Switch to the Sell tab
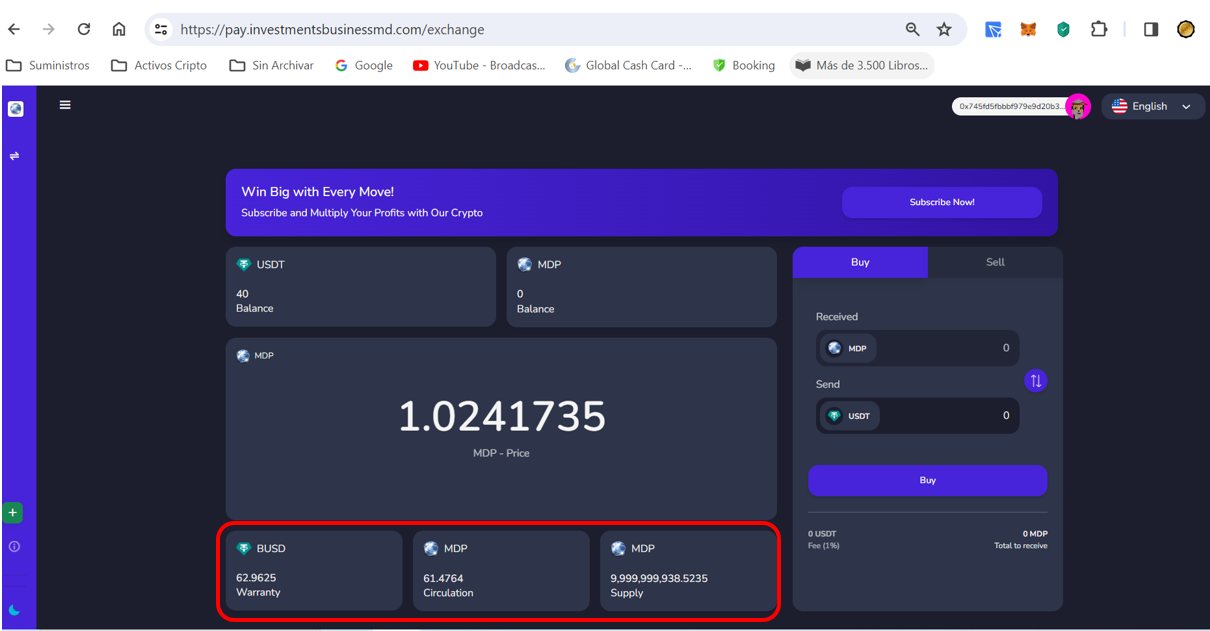The height and width of the screenshot is (631, 1210). coord(995,262)
